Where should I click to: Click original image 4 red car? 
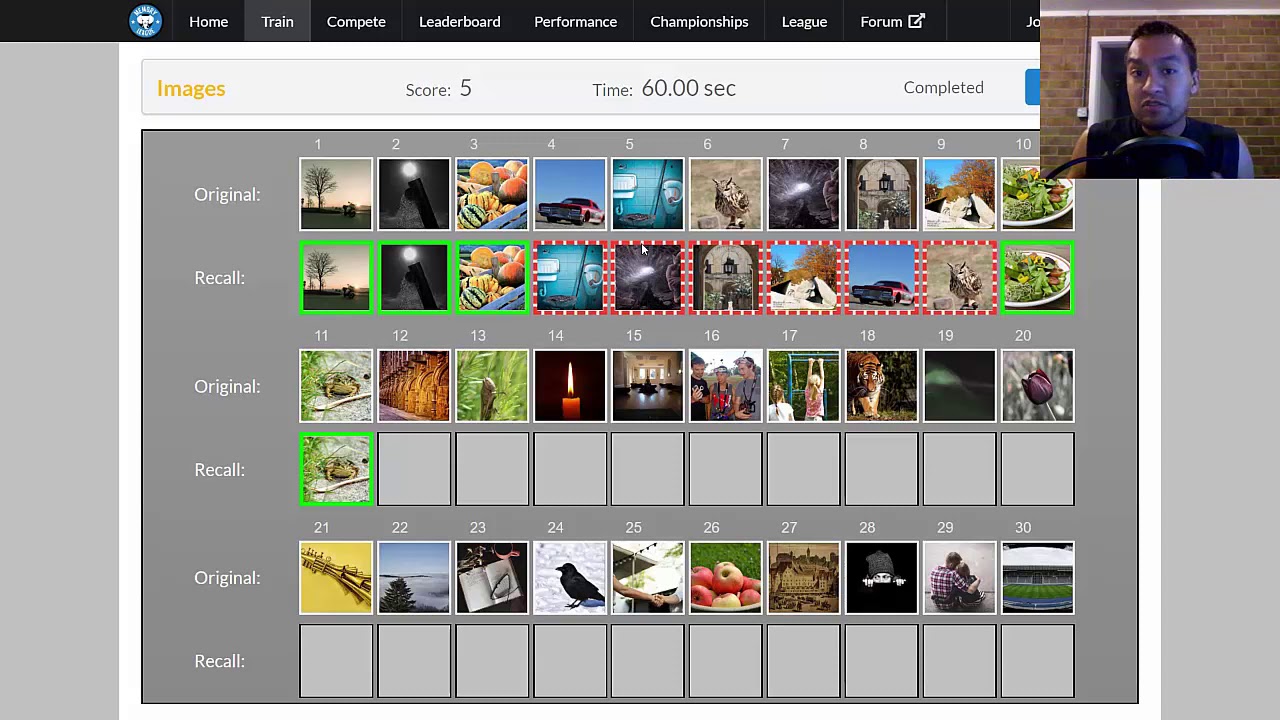click(x=570, y=194)
